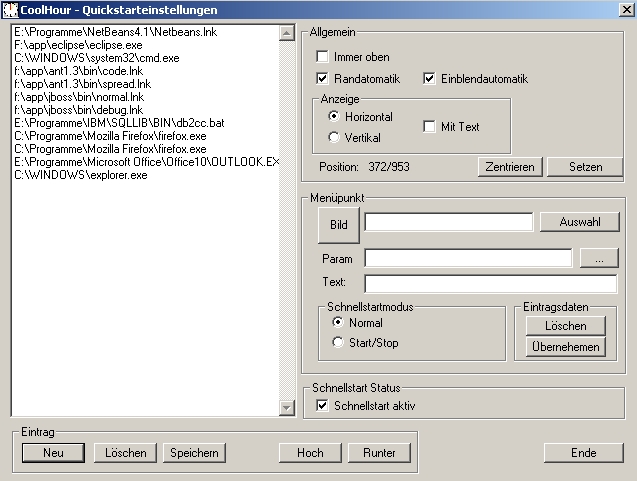Close the dialog with Ende
637x481 pixels.
click(x=583, y=453)
